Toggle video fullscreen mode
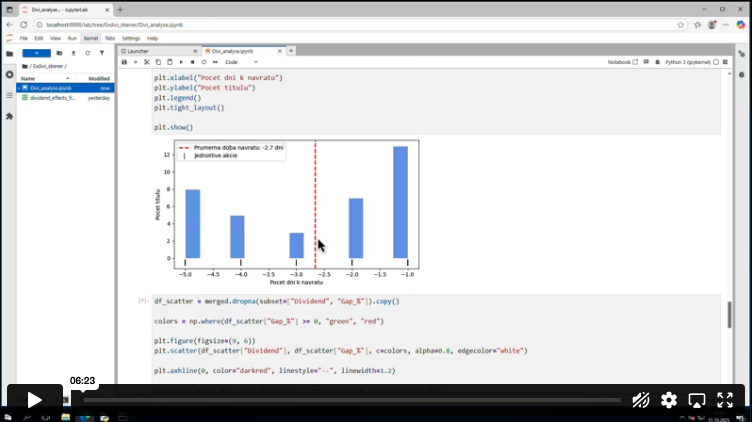 (727, 400)
